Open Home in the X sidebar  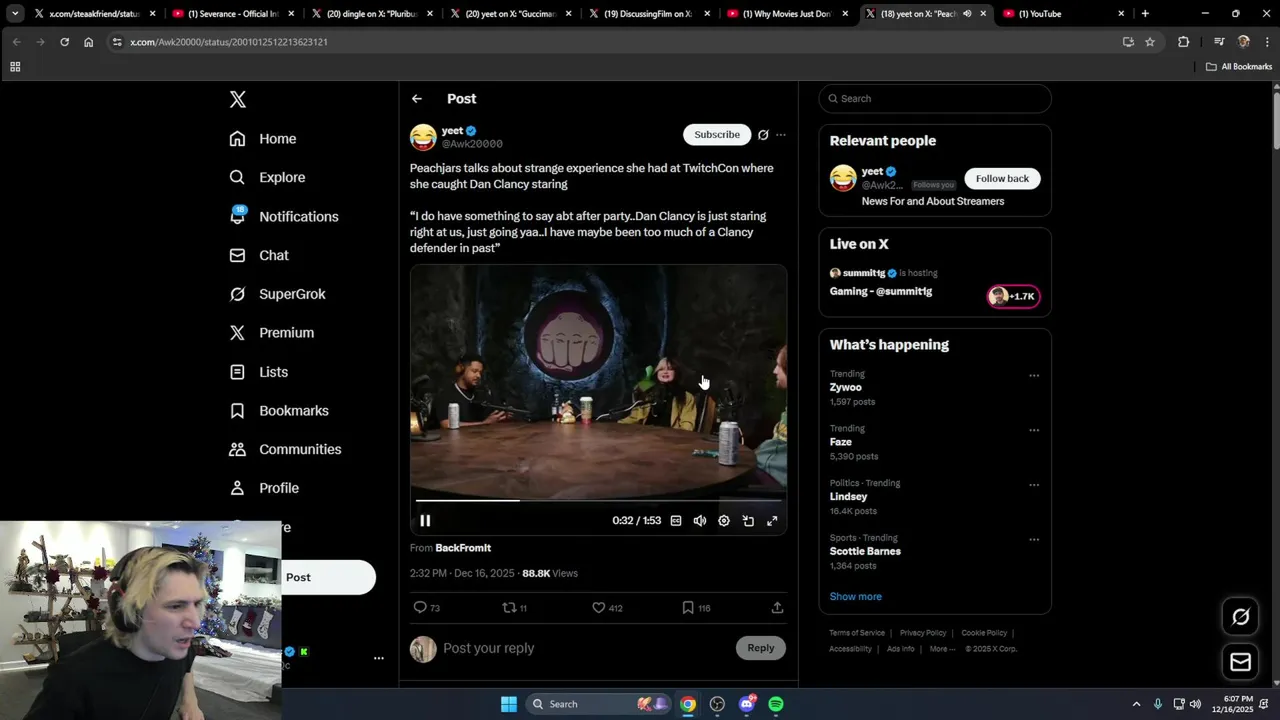pyautogui.click(x=263, y=139)
